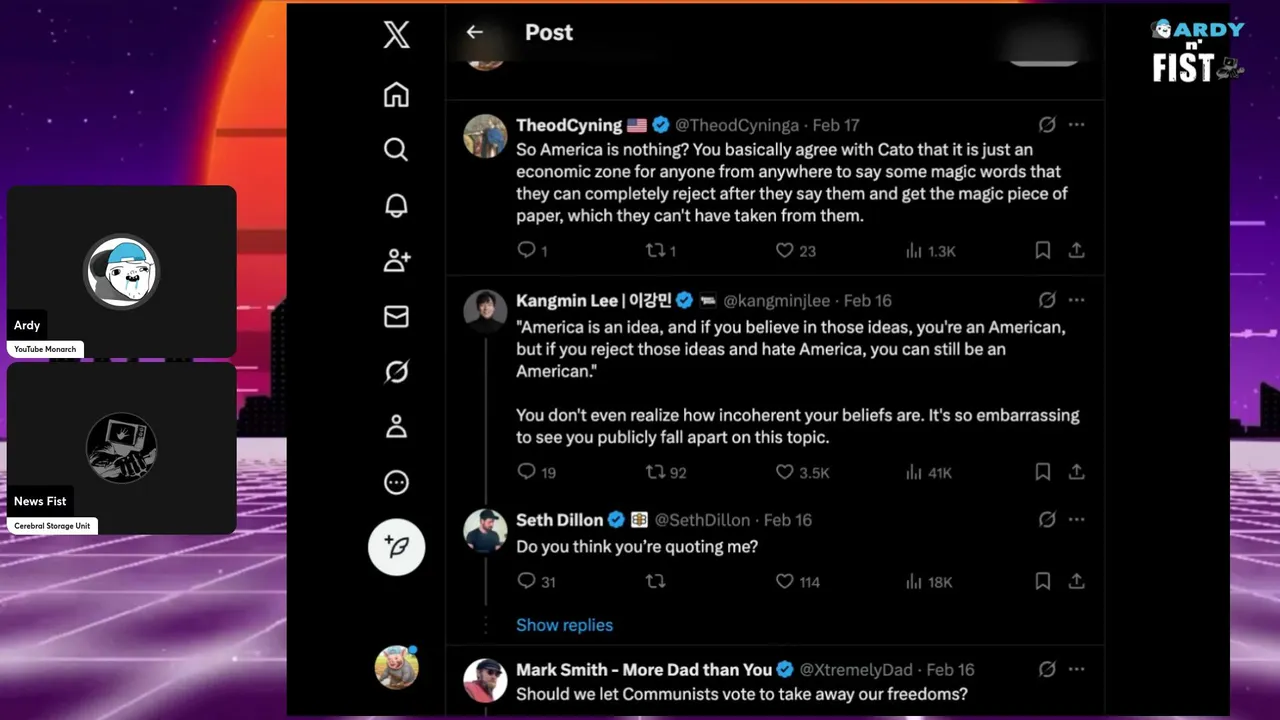Open the @SethDillon profile handle
The width and height of the screenshot is (1280, 720).
pos(702,520)
